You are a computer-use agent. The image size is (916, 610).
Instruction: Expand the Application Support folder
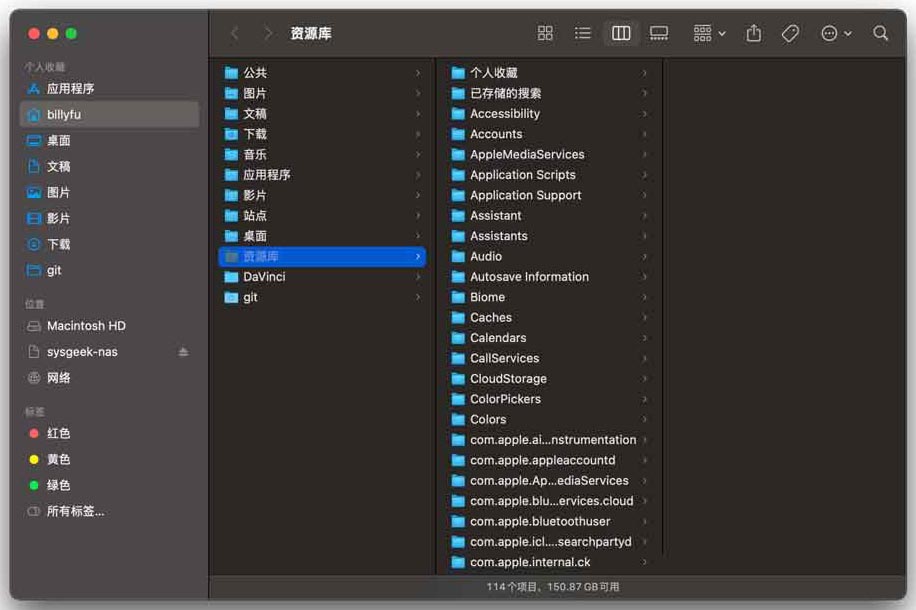525,195
